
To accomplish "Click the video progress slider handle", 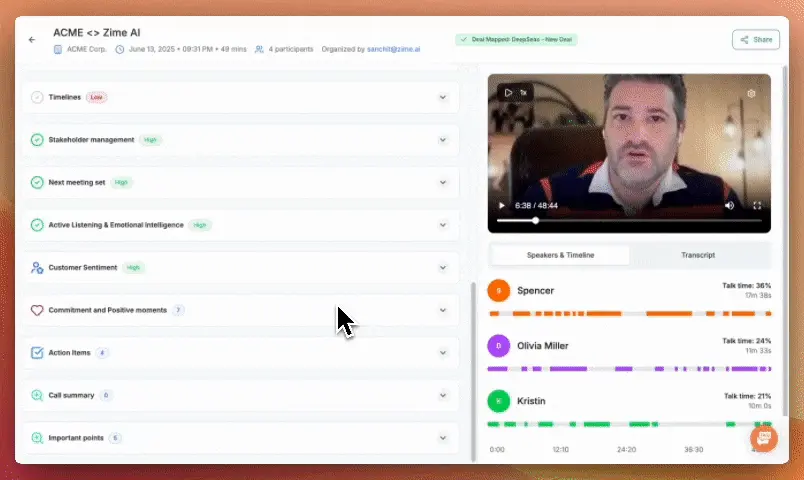I will click(535, 221).
